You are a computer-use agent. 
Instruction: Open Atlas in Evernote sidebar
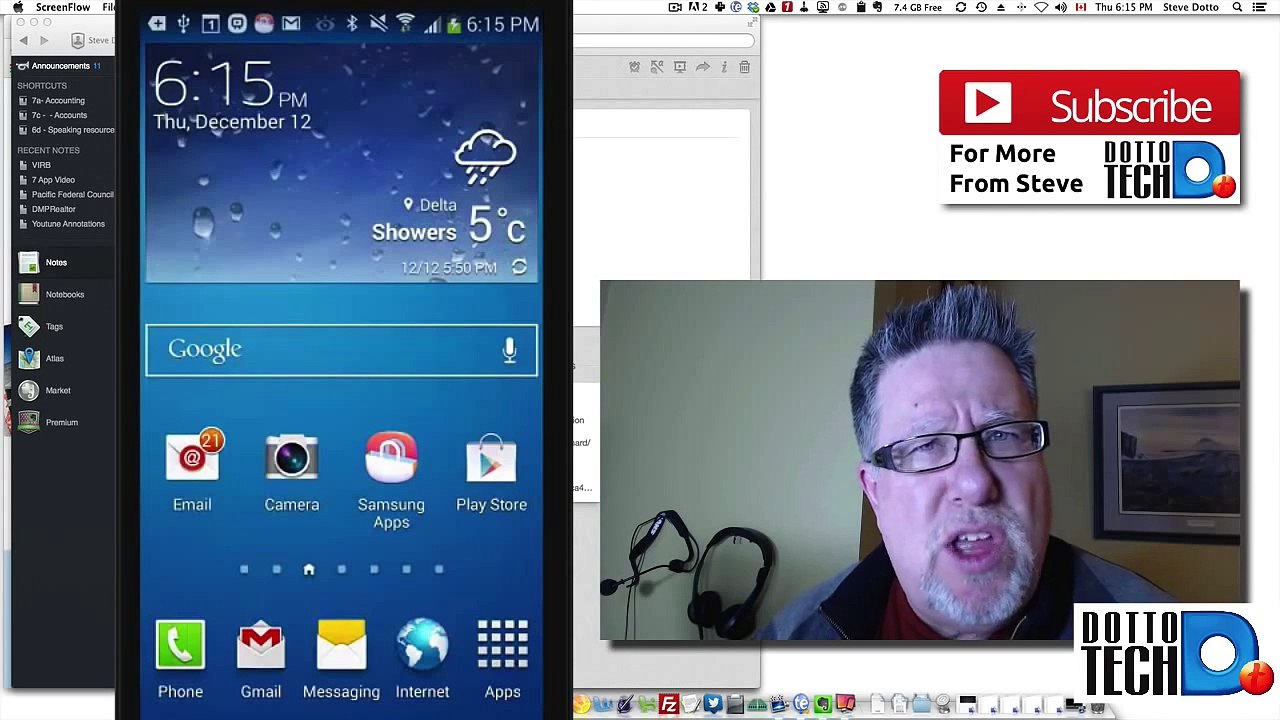(54, 358)
